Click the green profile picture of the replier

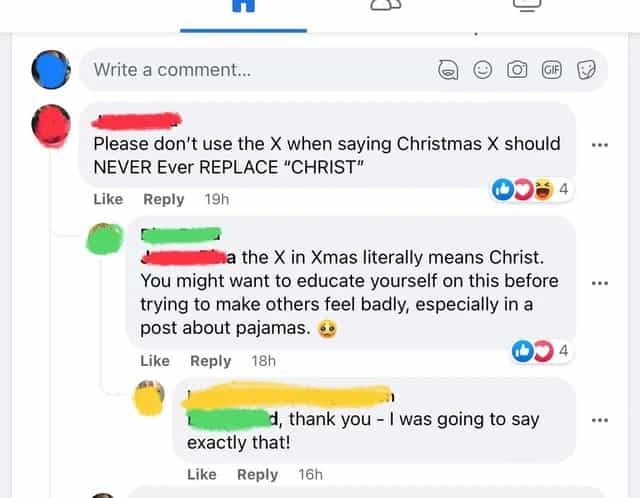pos(106,238)
